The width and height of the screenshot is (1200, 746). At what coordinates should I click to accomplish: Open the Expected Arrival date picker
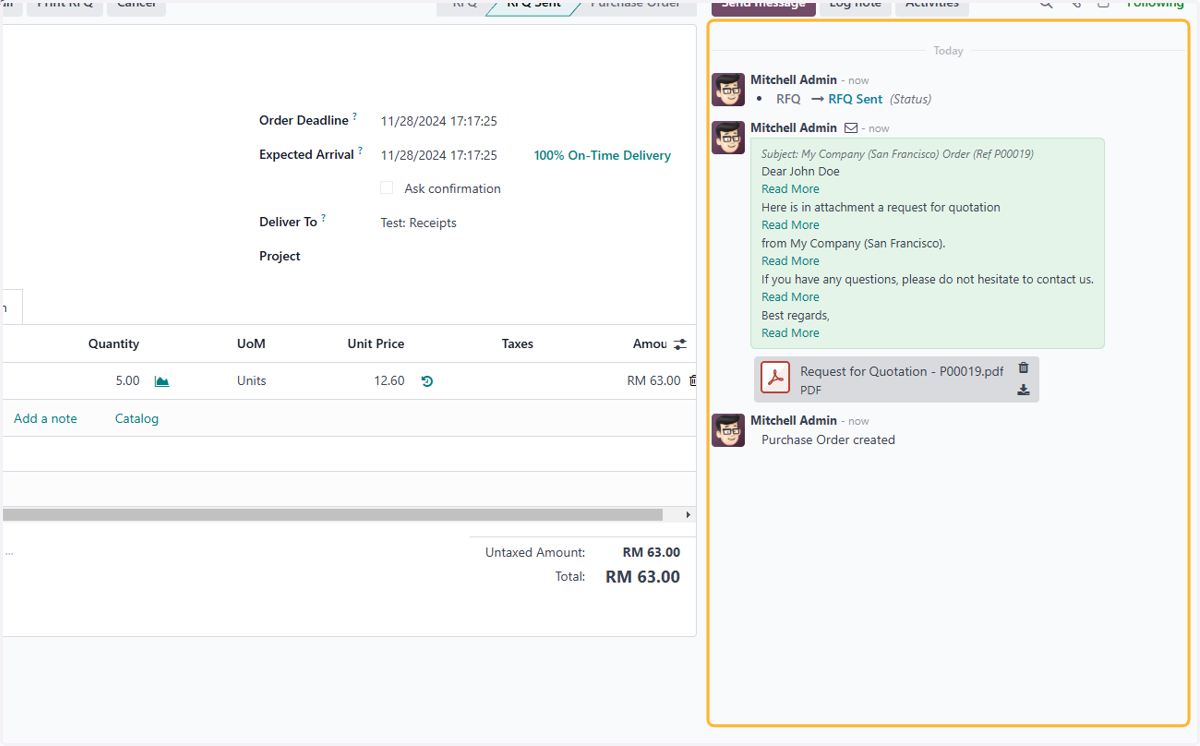coord(439,155)
